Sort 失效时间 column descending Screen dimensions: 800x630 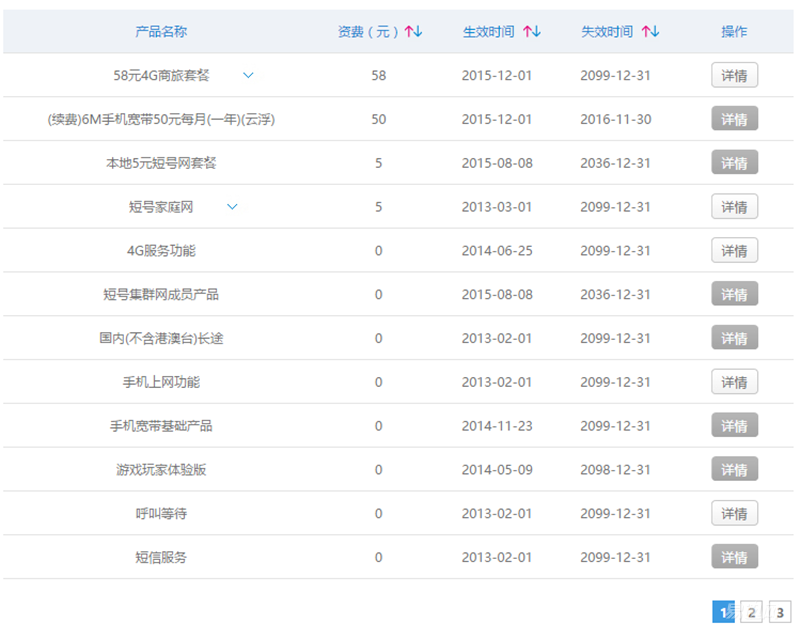click(657, 31)
